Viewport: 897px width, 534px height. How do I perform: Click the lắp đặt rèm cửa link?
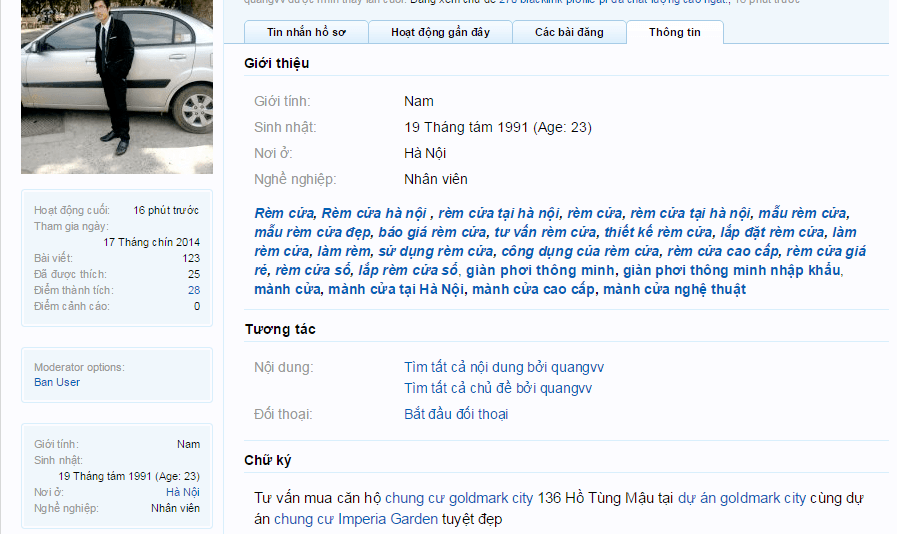point(772,232)
